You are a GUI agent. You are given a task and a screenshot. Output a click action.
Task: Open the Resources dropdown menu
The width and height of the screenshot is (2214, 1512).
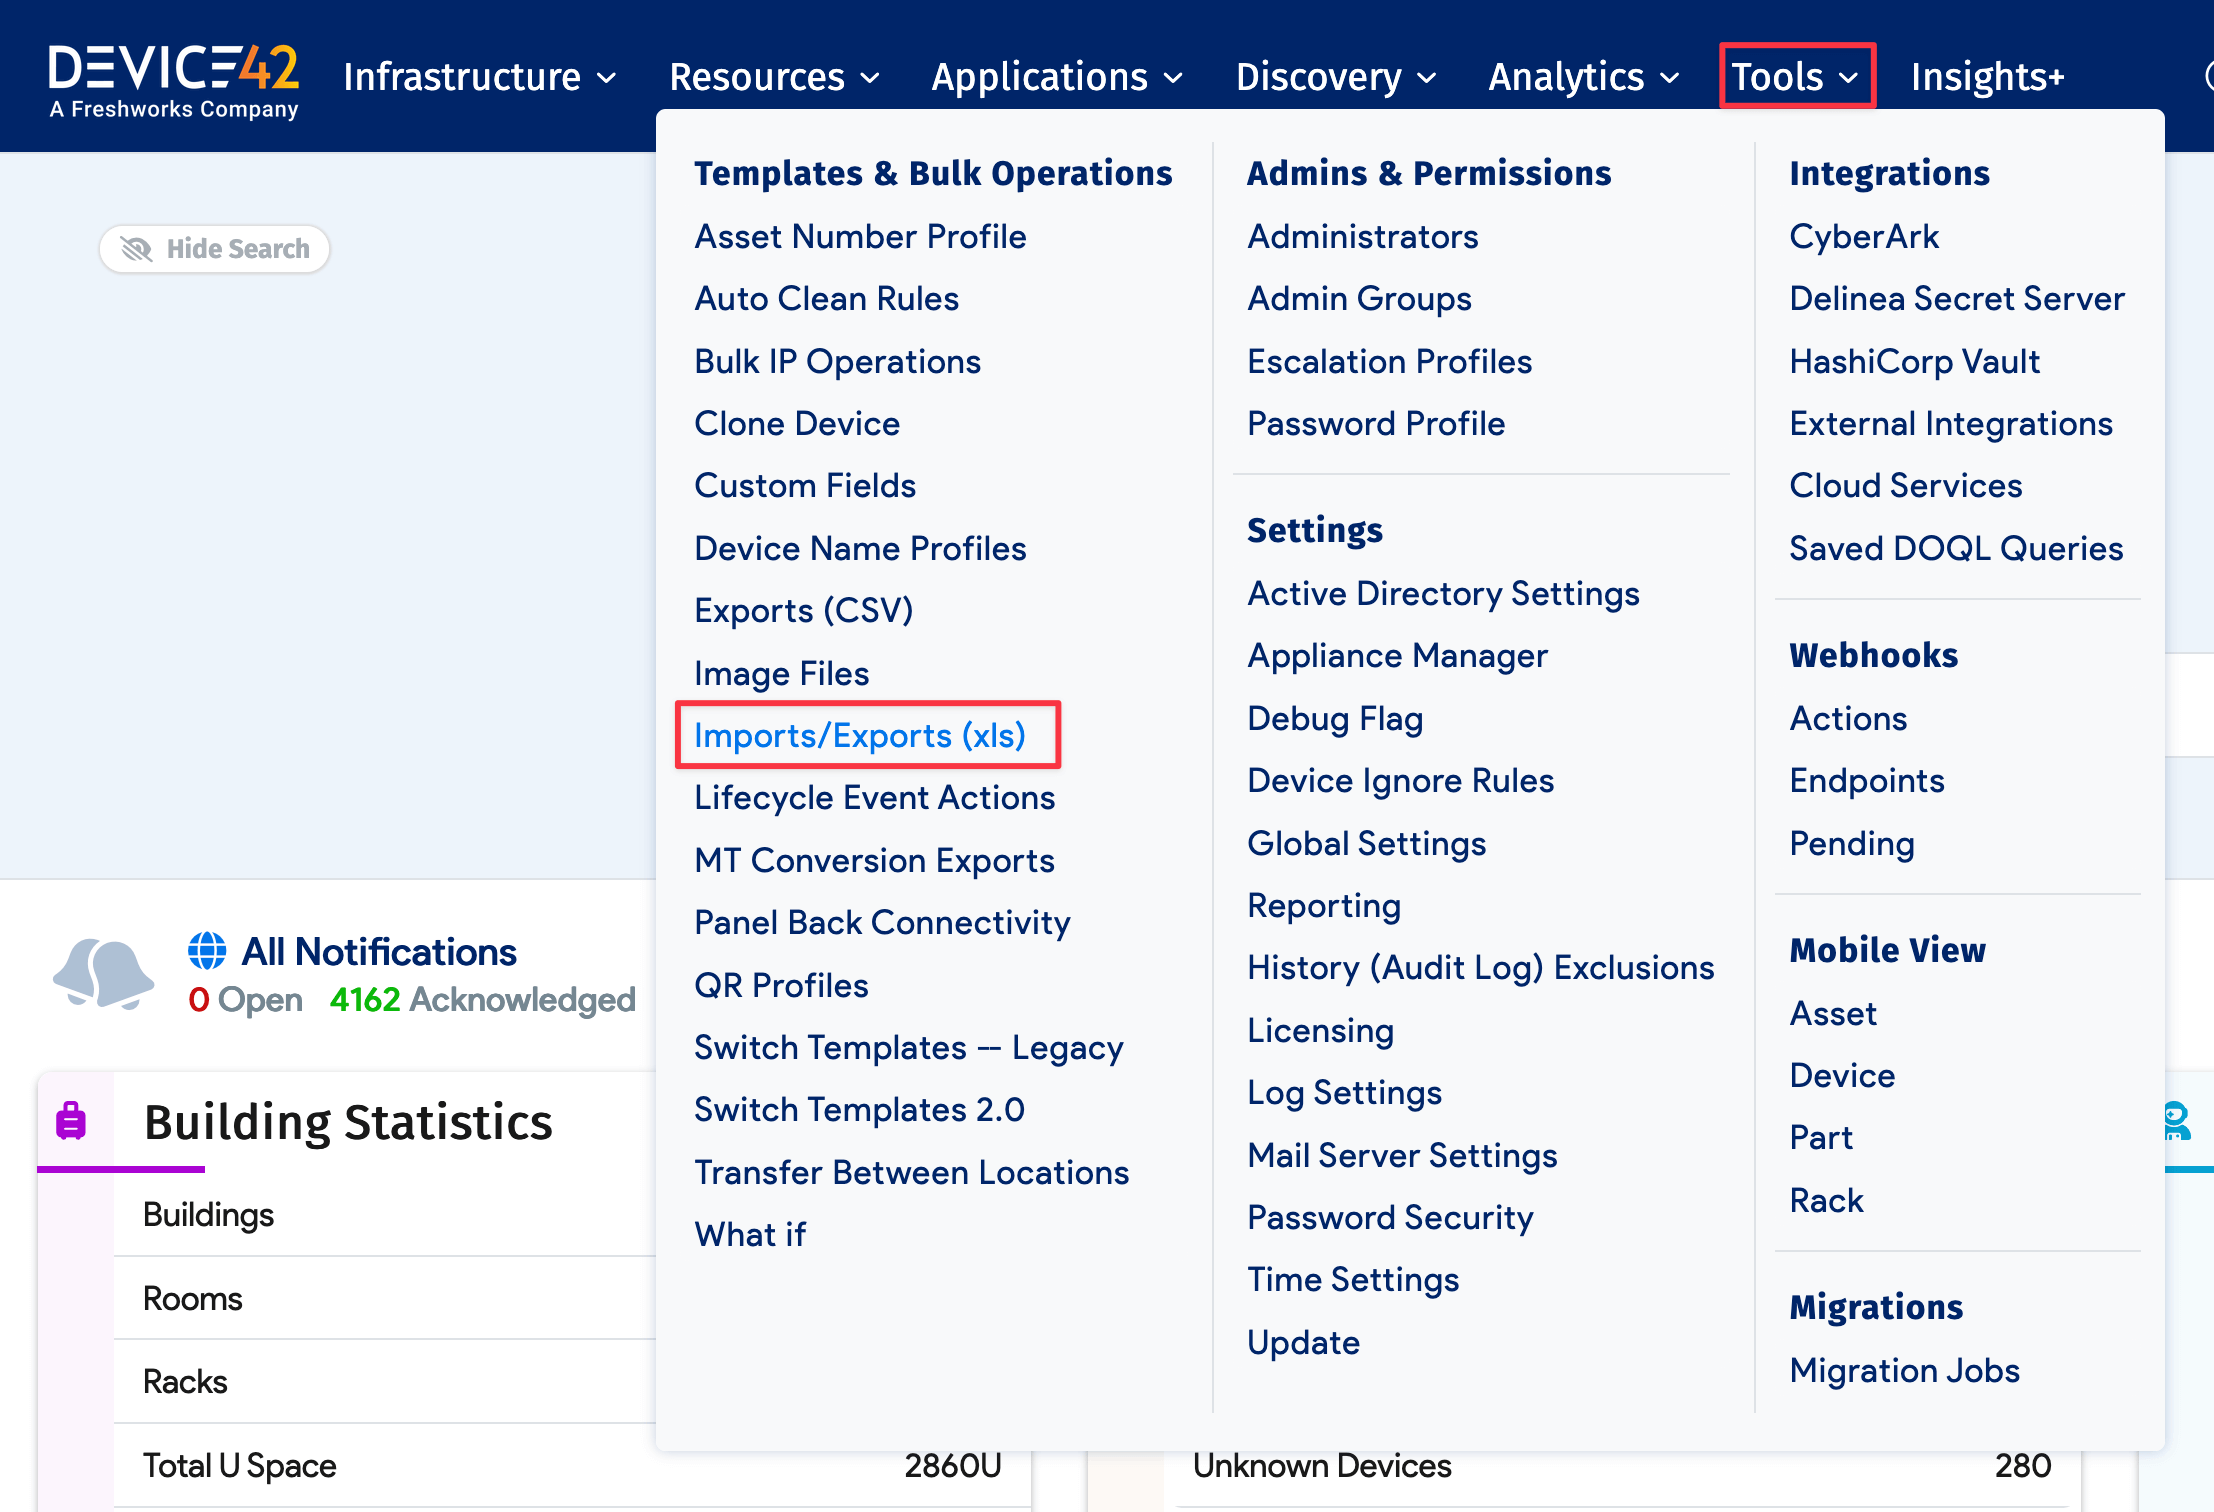774,77
